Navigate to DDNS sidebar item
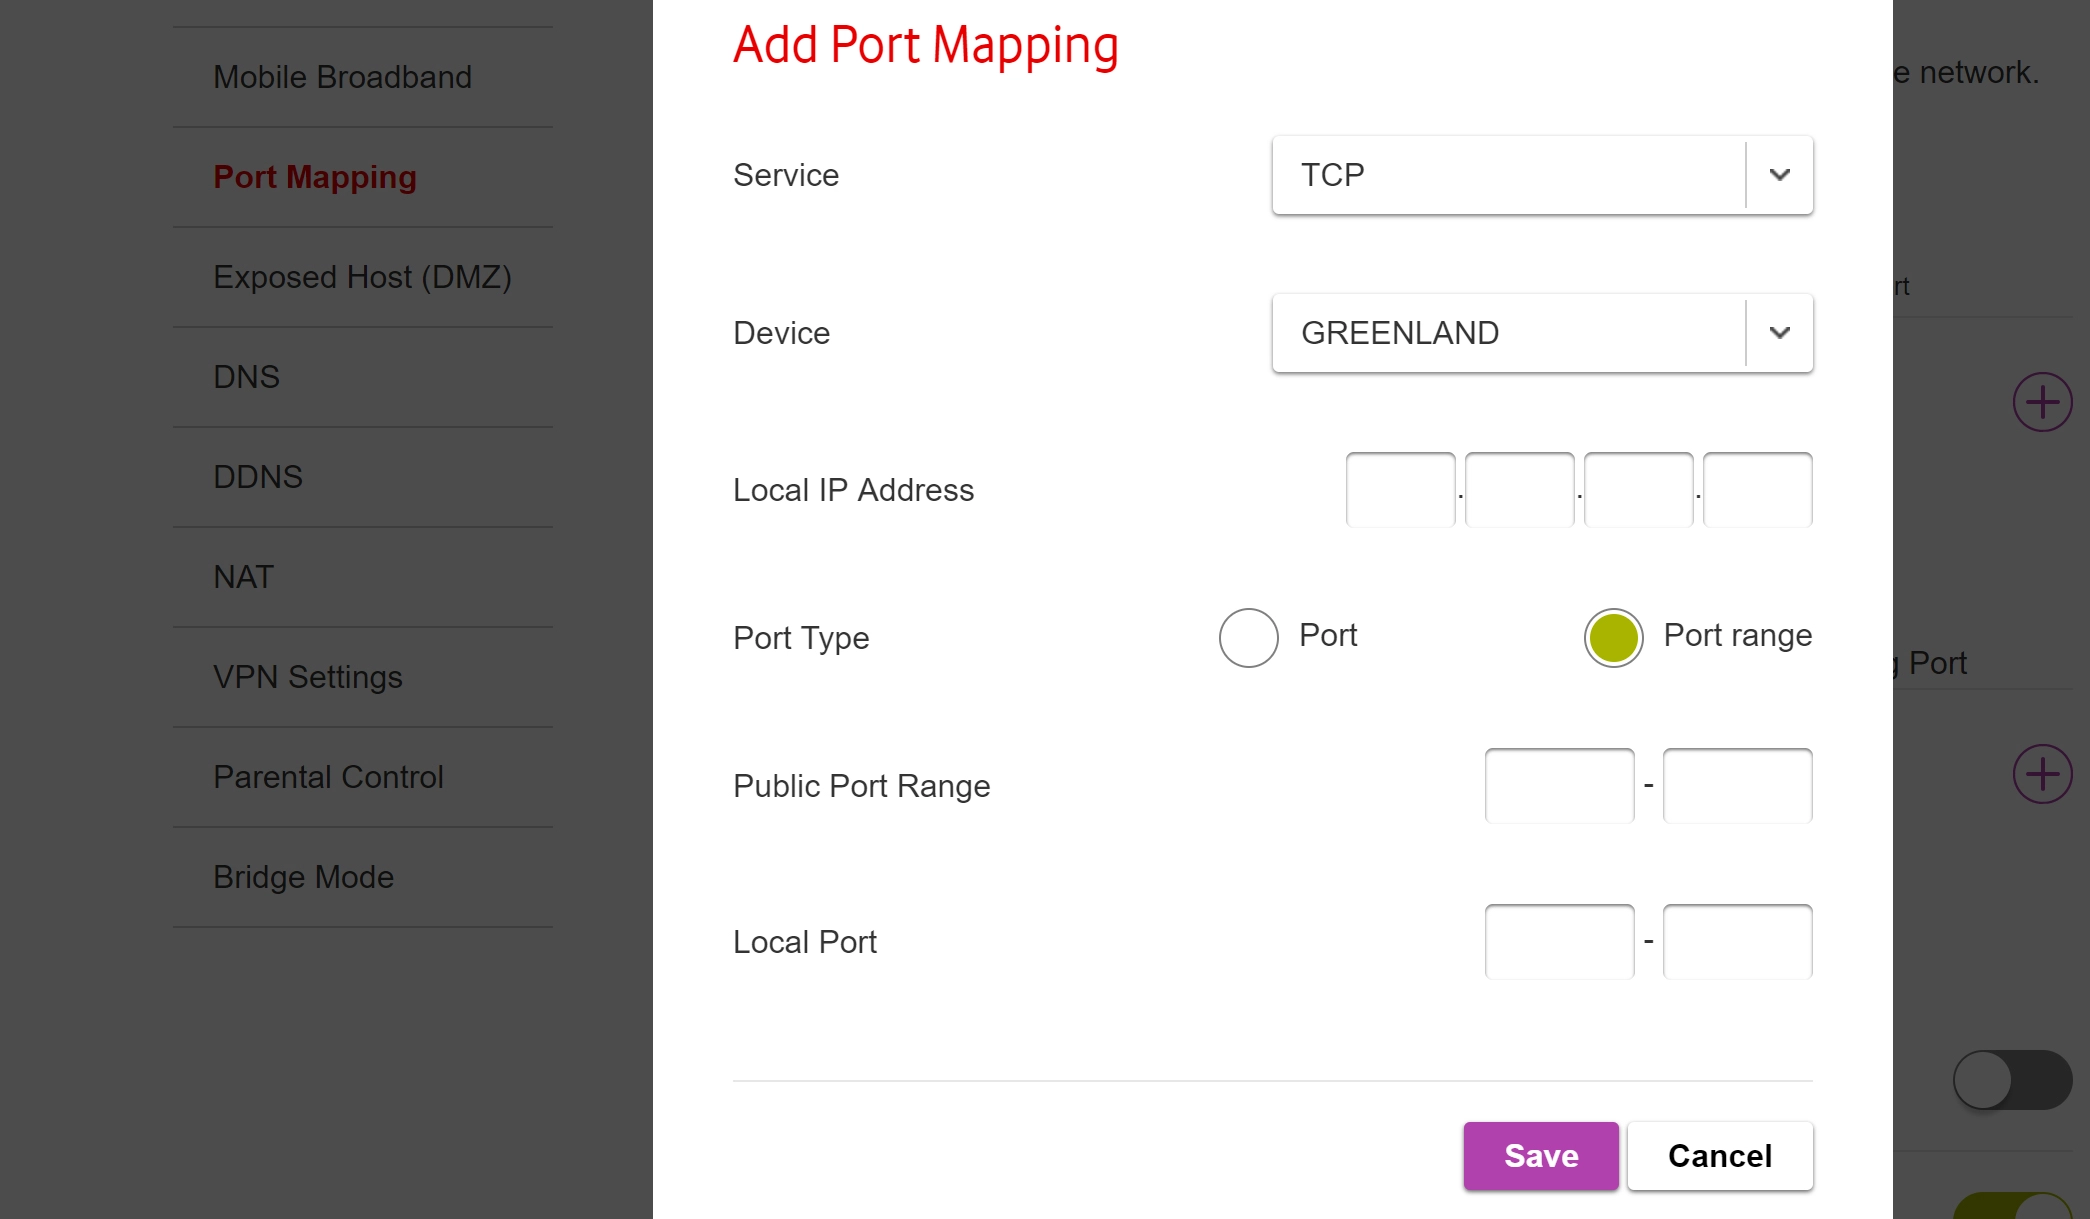This screenshot has height=1219, width=2090. pyautogui.click(x=257, y=477)
